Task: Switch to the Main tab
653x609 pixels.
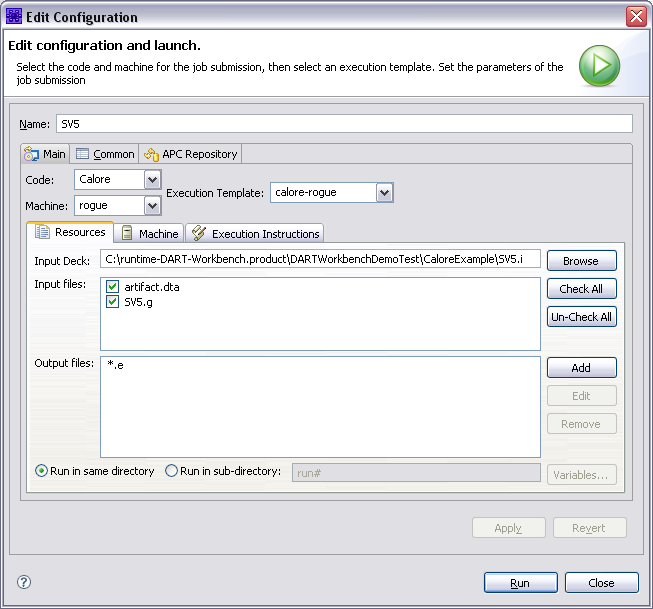Action: [45, 154]
